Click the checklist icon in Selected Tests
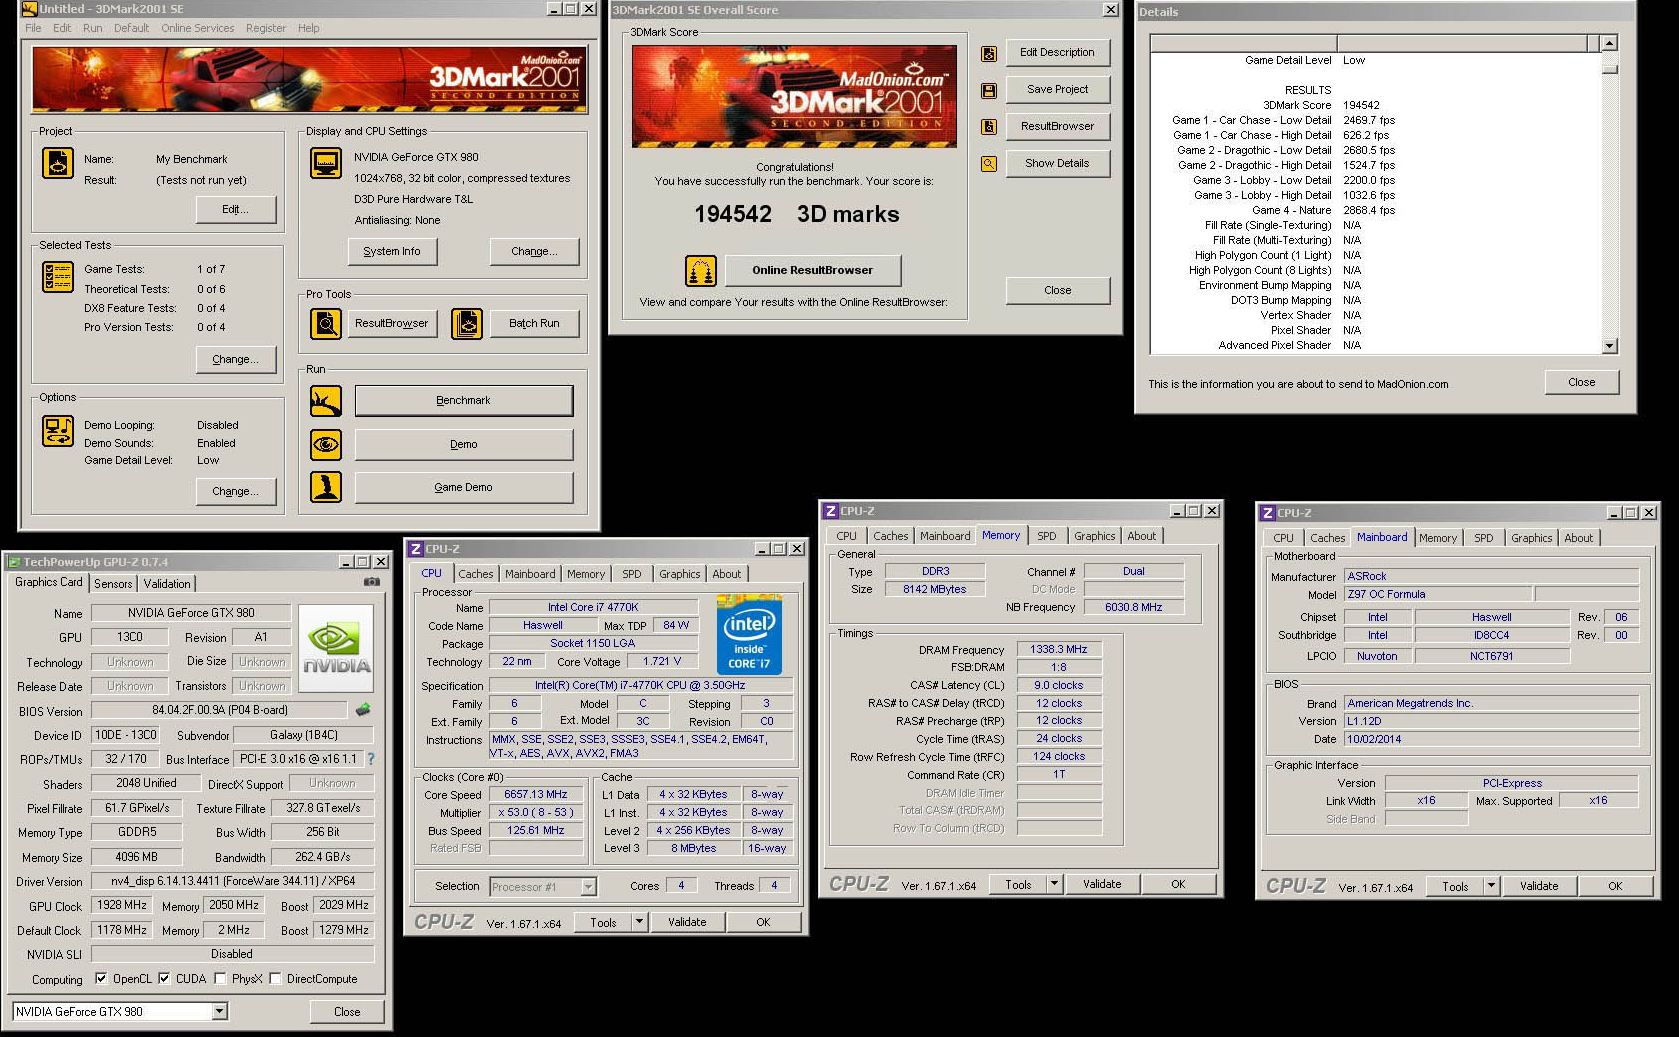The image size is (1679, 1037). (x=57, y=277)
